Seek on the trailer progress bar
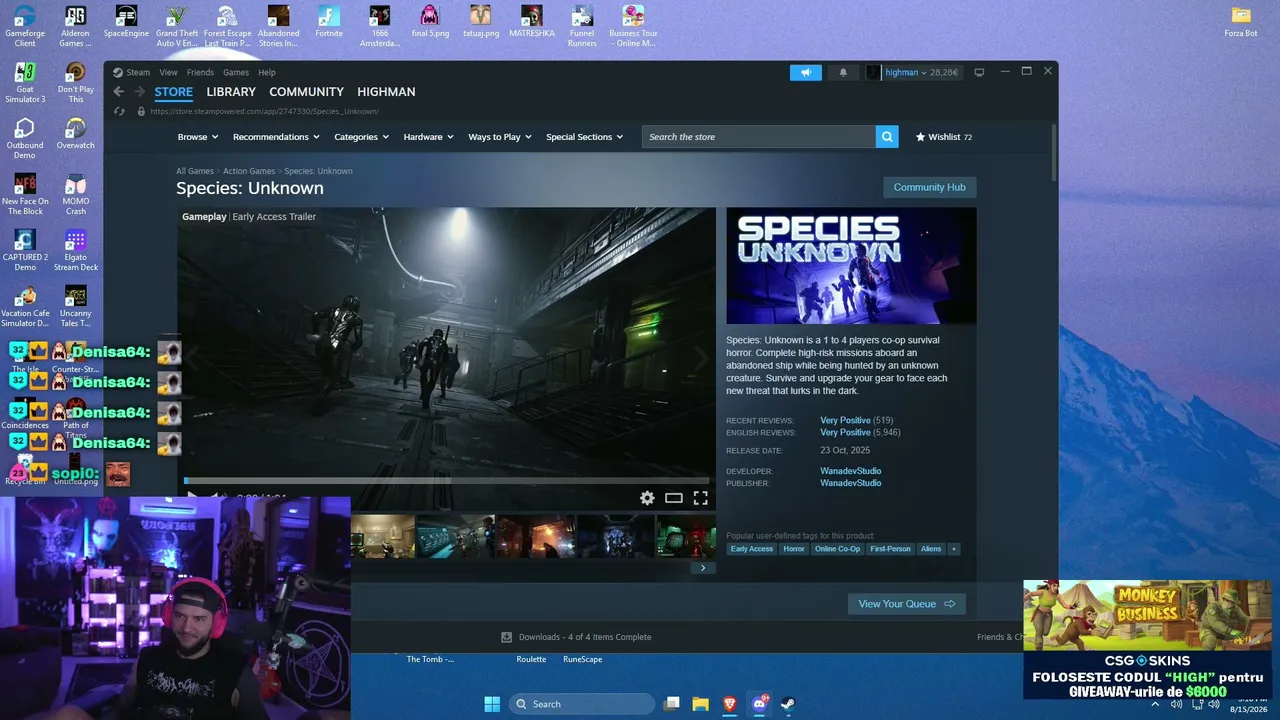This screenshot has width=1280, height=720. tap(446, 481)
